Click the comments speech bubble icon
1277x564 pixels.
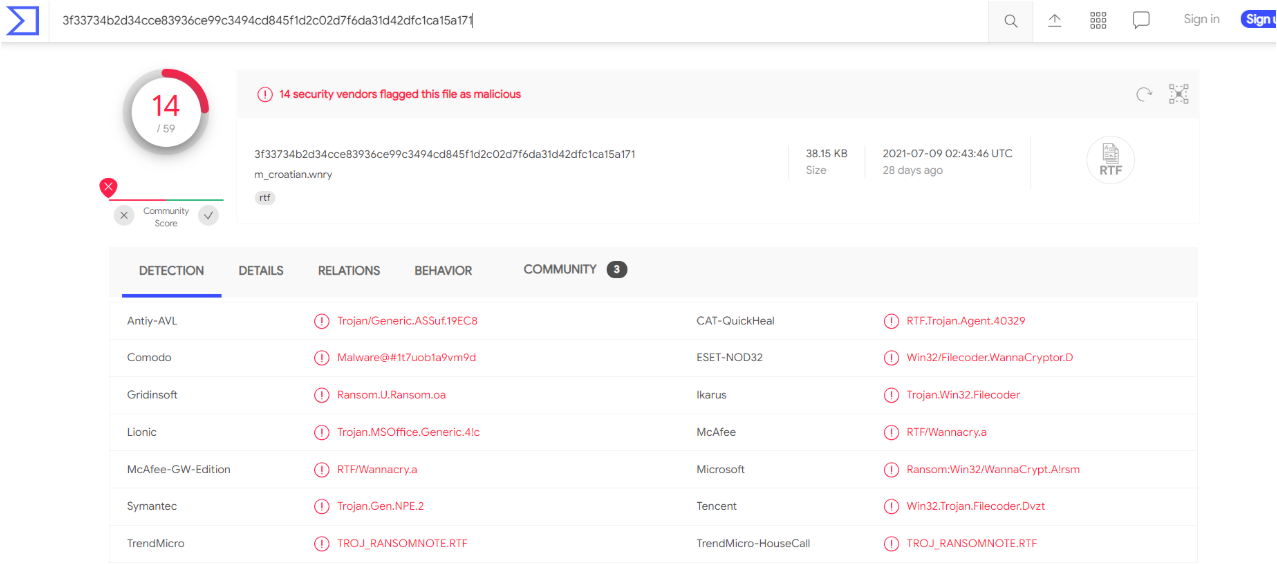tap(1141, 20)
